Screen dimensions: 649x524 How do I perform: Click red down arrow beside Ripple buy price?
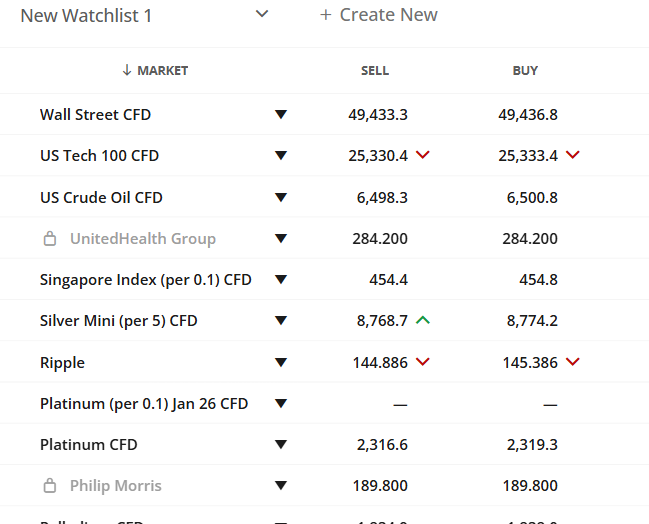(x=573, y=362)
